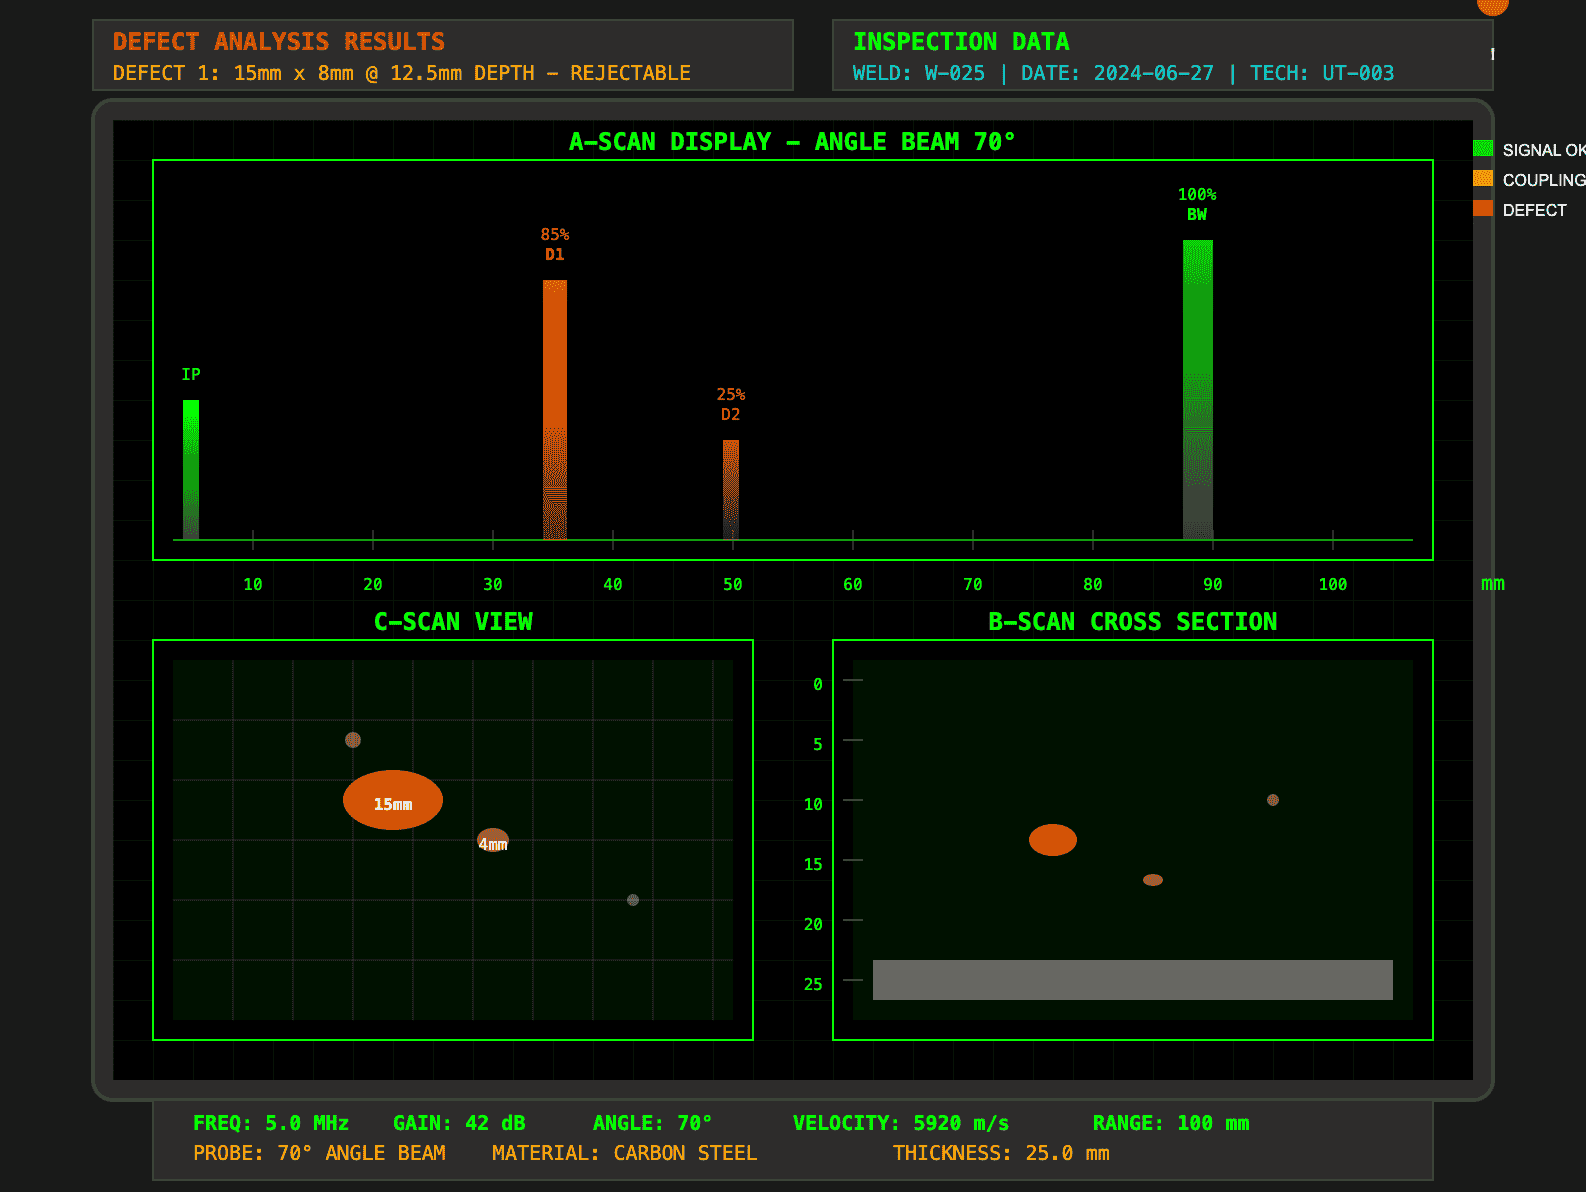This screenshot has height=1192, width=1586.
Task: Click the 90 tick label on A-scan axis
Action: [x=1213, y=584]
